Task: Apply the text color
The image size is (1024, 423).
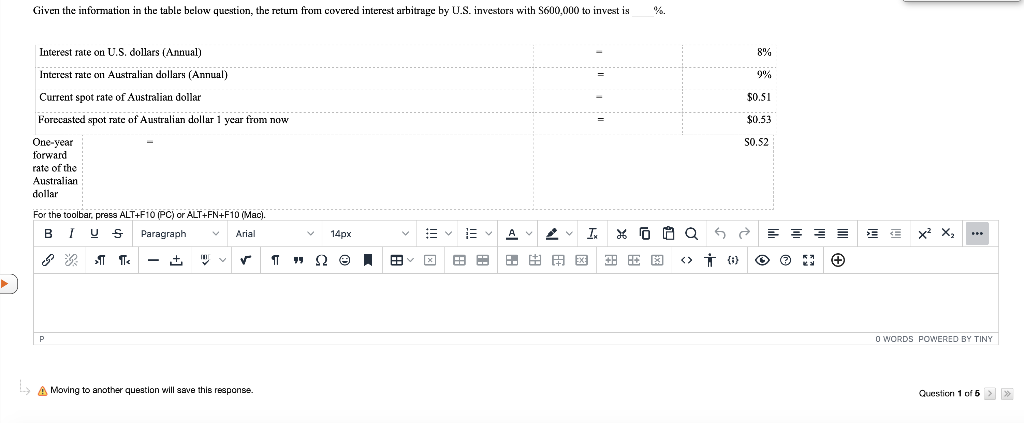Action: click(x=512, y=234)
